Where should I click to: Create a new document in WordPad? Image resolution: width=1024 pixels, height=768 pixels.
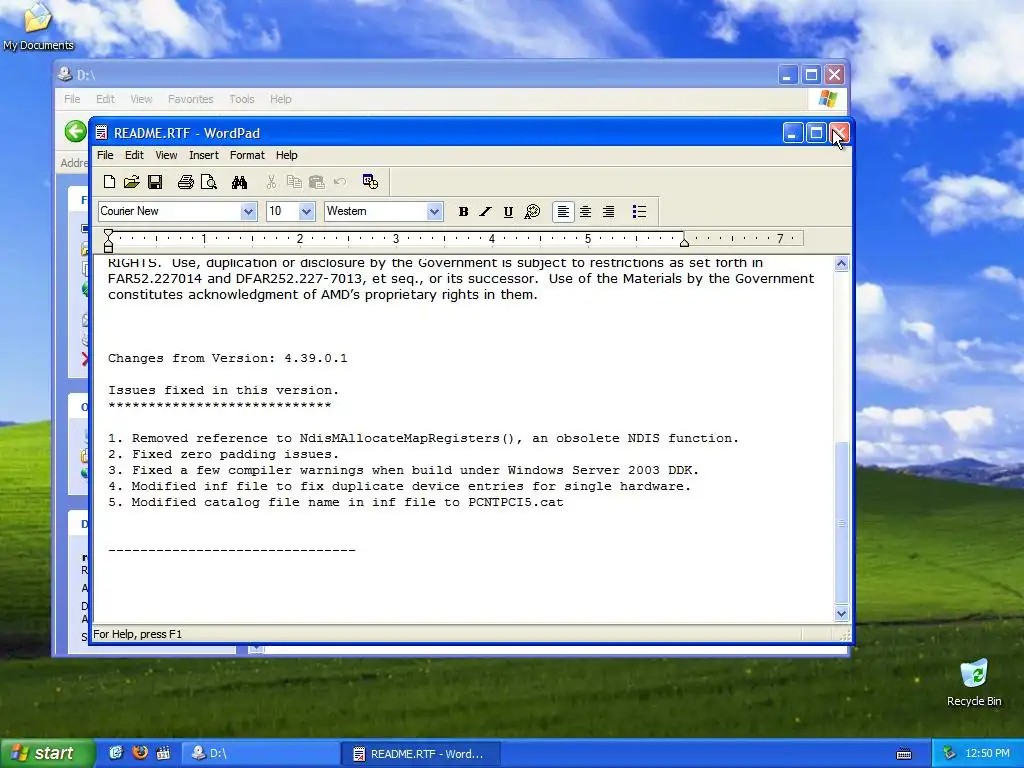tap(109, 182)
